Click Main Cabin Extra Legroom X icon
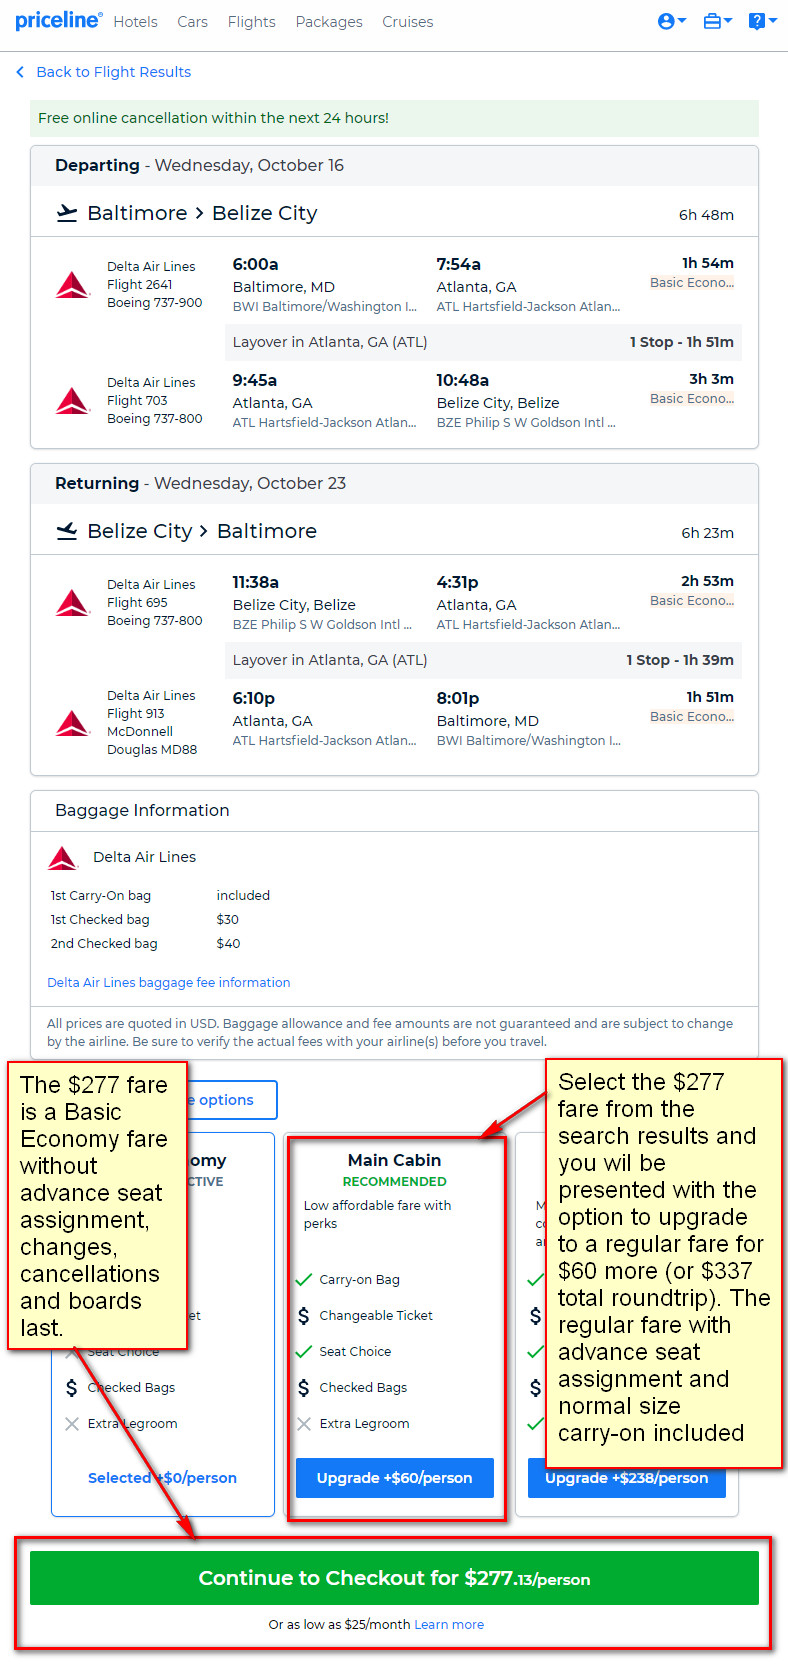The height and width of the screenshot is (1675, 788). 304,1424
